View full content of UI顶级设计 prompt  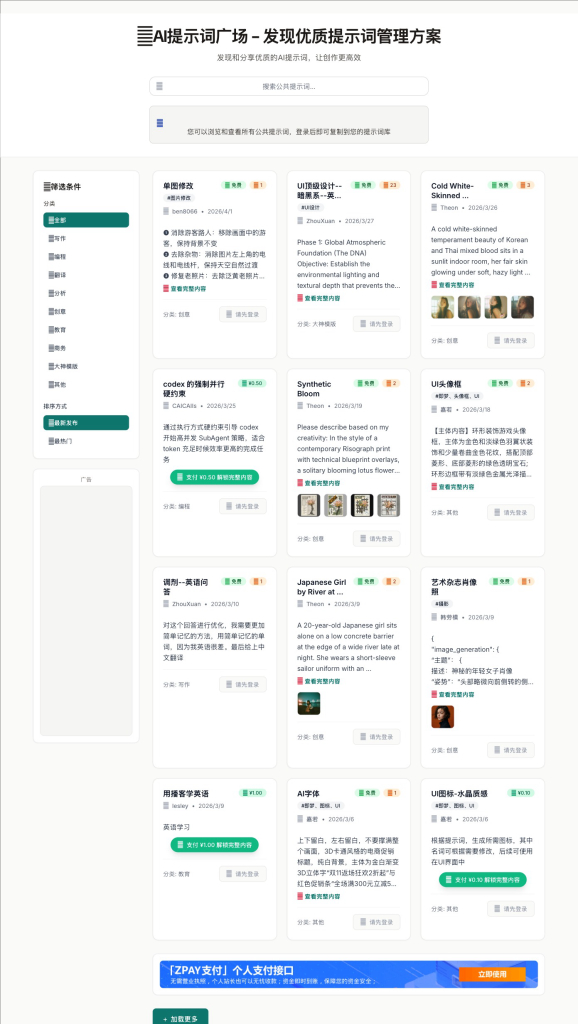tap(318, 298)
